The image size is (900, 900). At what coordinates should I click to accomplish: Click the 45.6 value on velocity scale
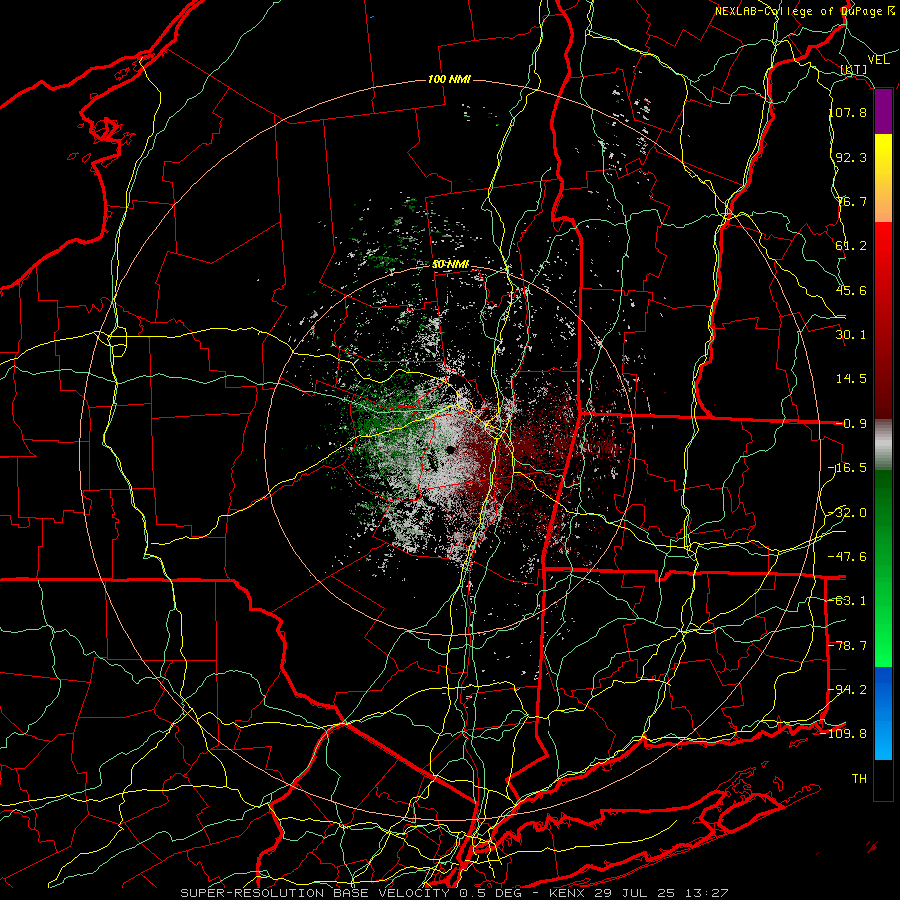click(851, 290)
